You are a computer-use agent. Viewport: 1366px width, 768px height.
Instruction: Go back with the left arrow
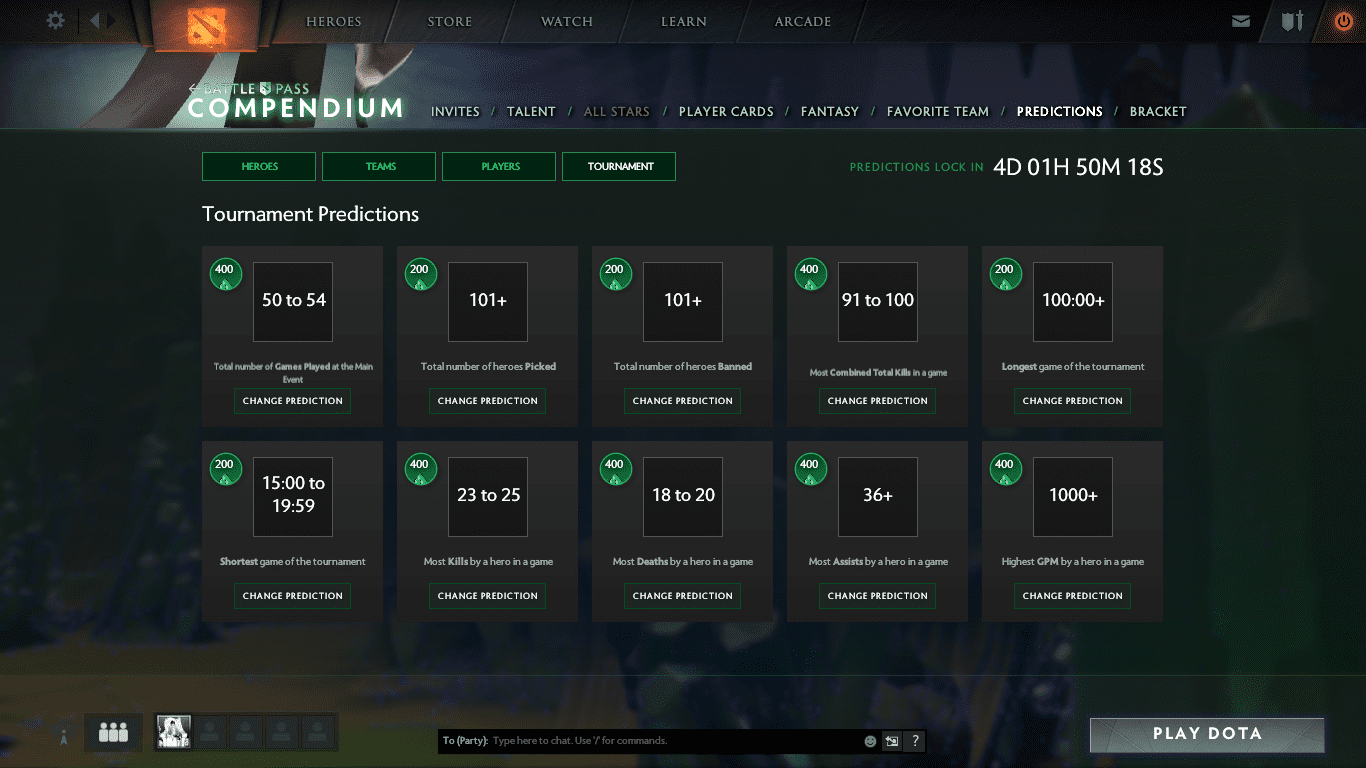click(x=96, y=20)
